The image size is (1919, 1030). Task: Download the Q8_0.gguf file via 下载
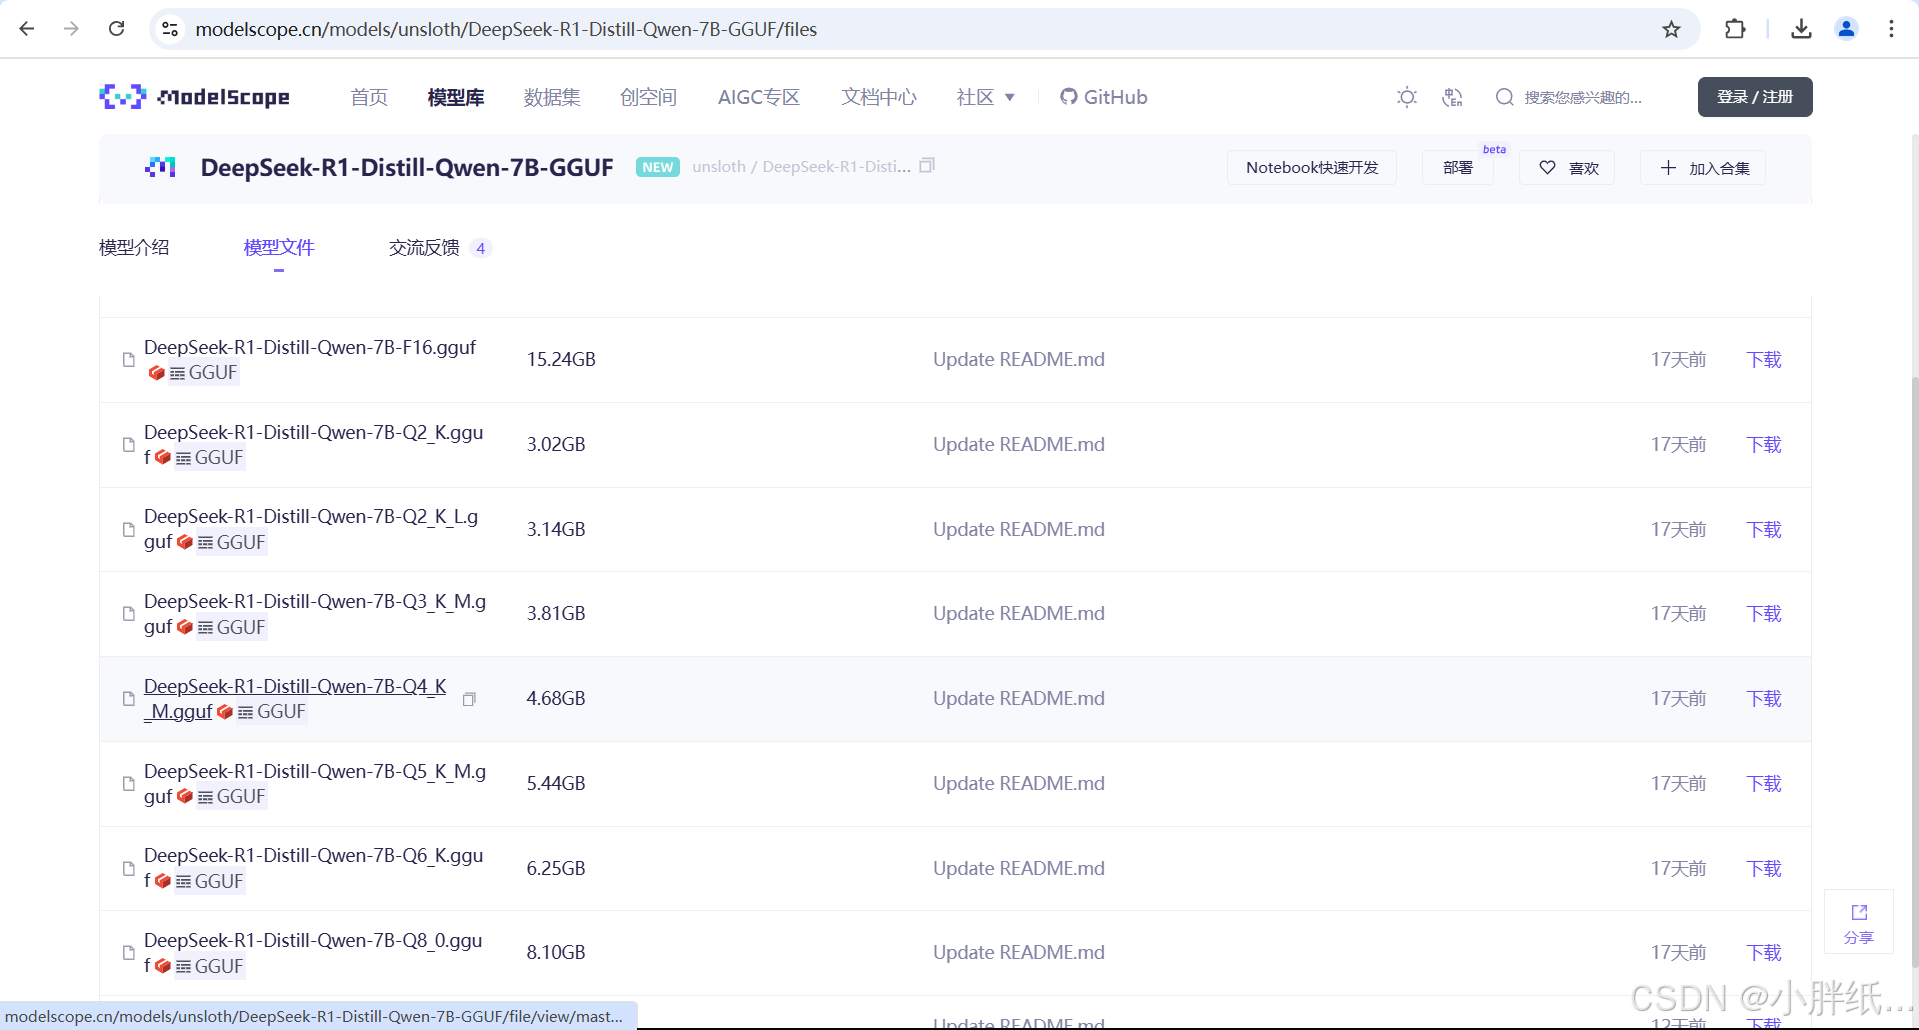[x=1764, y=953]
